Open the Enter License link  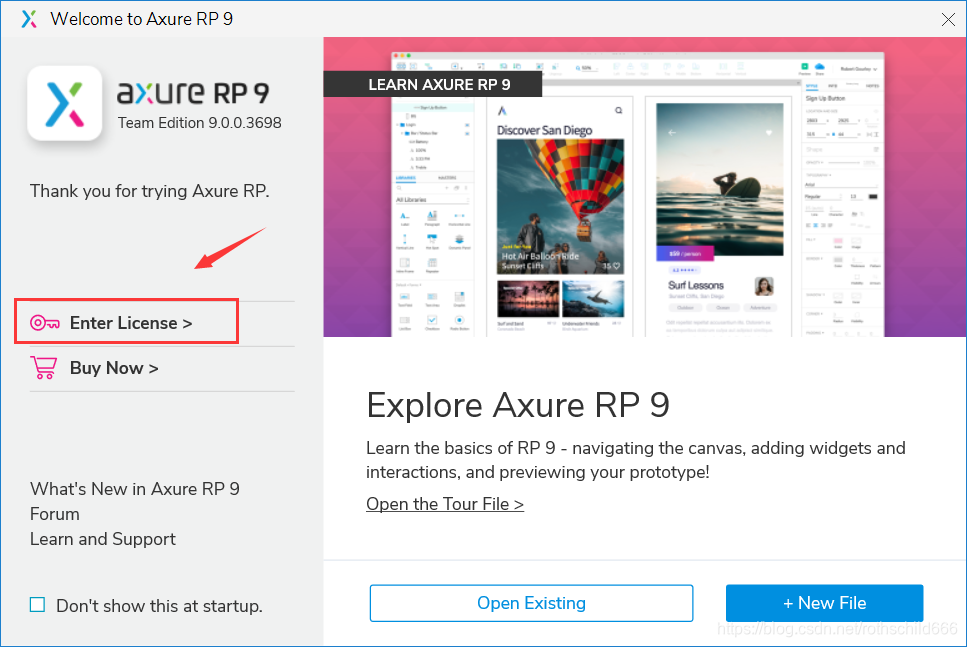tap(130, 323)
